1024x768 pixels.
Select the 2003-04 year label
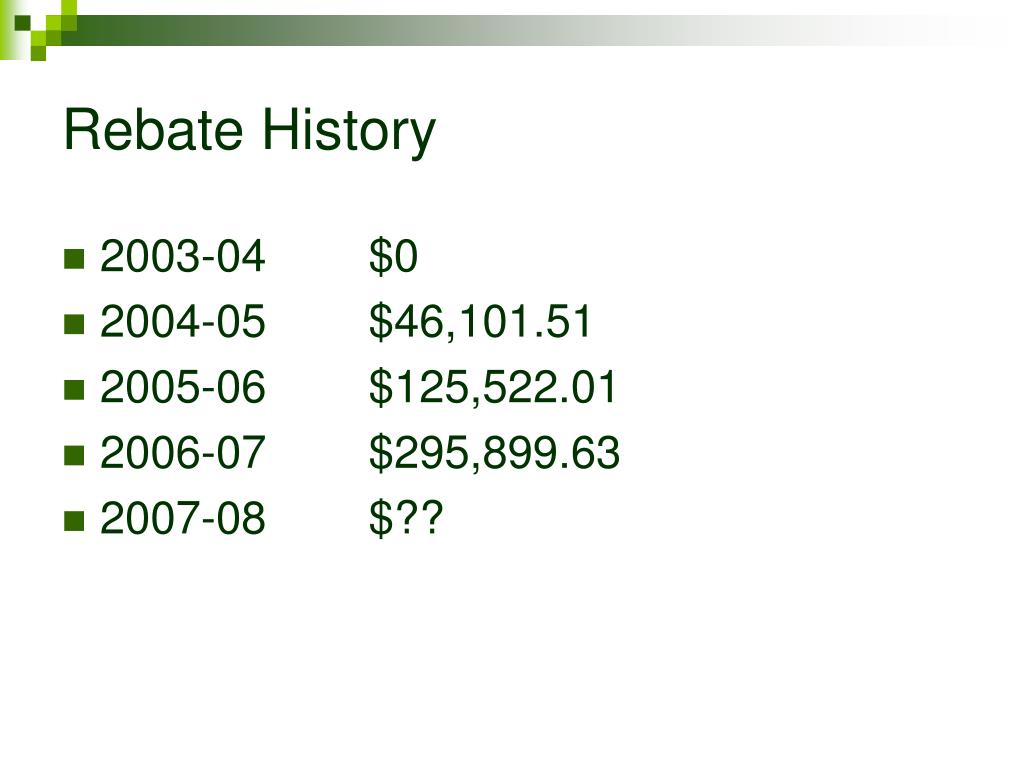click(x=182, y=255)
